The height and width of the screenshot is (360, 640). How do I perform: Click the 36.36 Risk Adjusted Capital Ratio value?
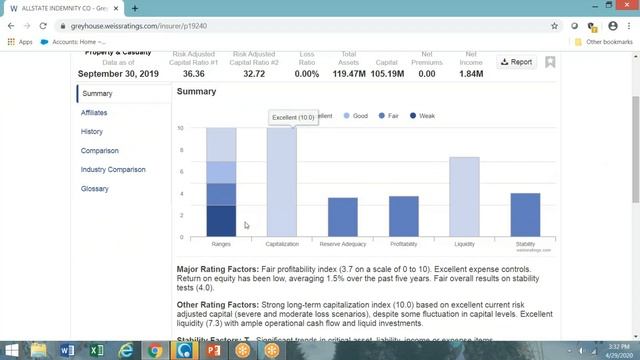pyautogui.click(x=193, y=74)
